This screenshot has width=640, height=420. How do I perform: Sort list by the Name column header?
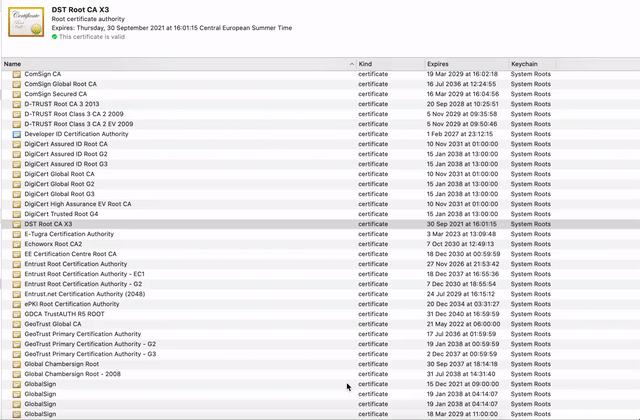pyautogui.click(x=179, y=64)
